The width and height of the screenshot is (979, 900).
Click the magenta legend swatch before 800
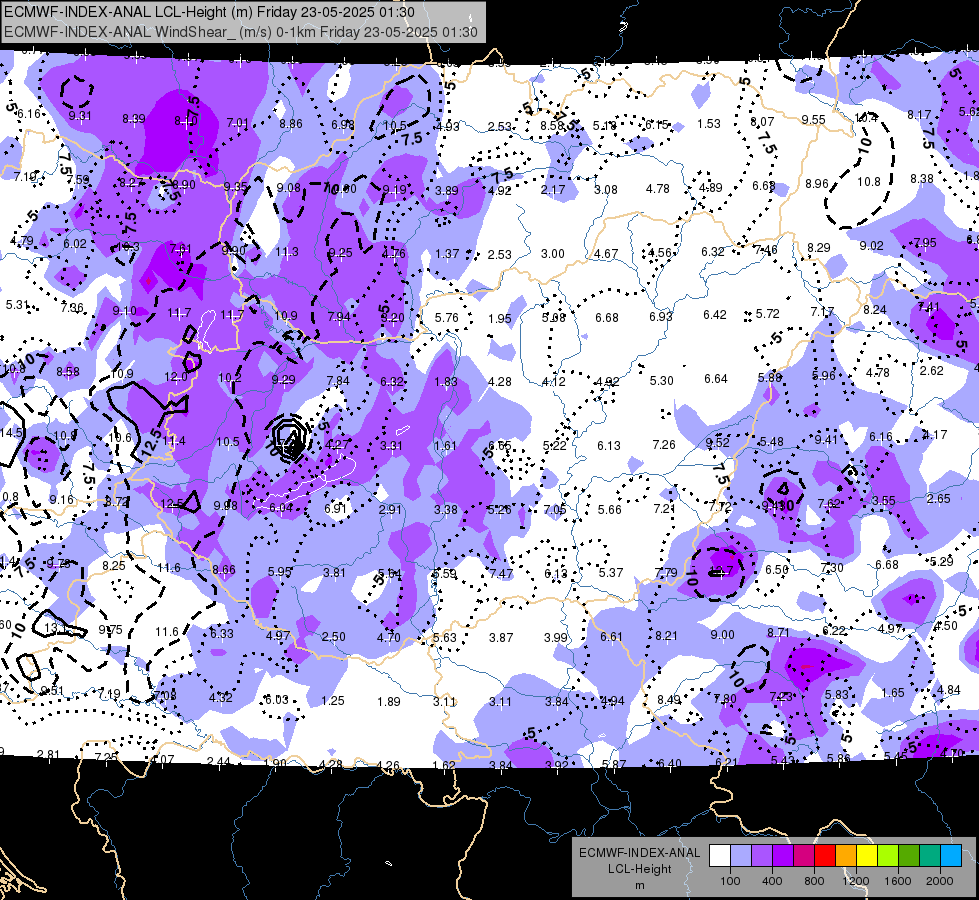804,856
